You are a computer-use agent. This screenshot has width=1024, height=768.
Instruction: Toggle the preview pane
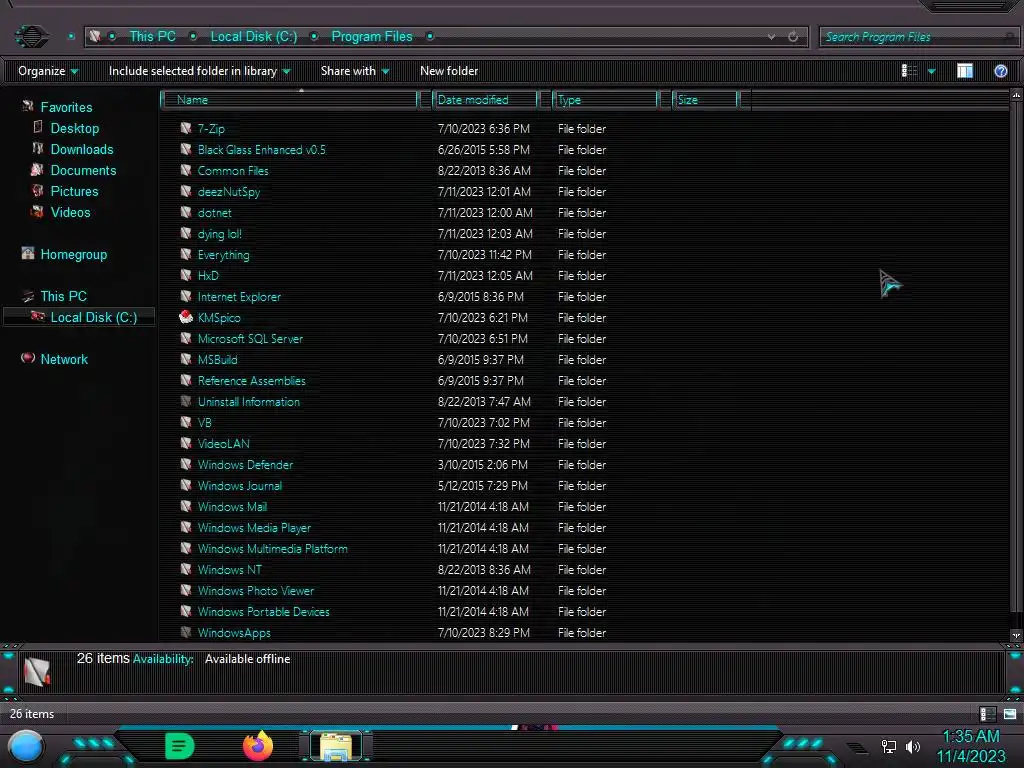(x=965, y=71)
